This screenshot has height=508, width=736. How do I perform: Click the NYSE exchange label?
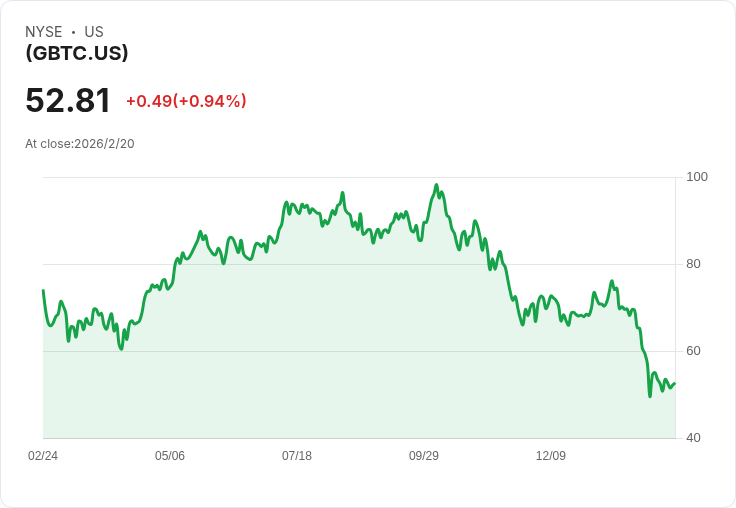pos(44,31)
